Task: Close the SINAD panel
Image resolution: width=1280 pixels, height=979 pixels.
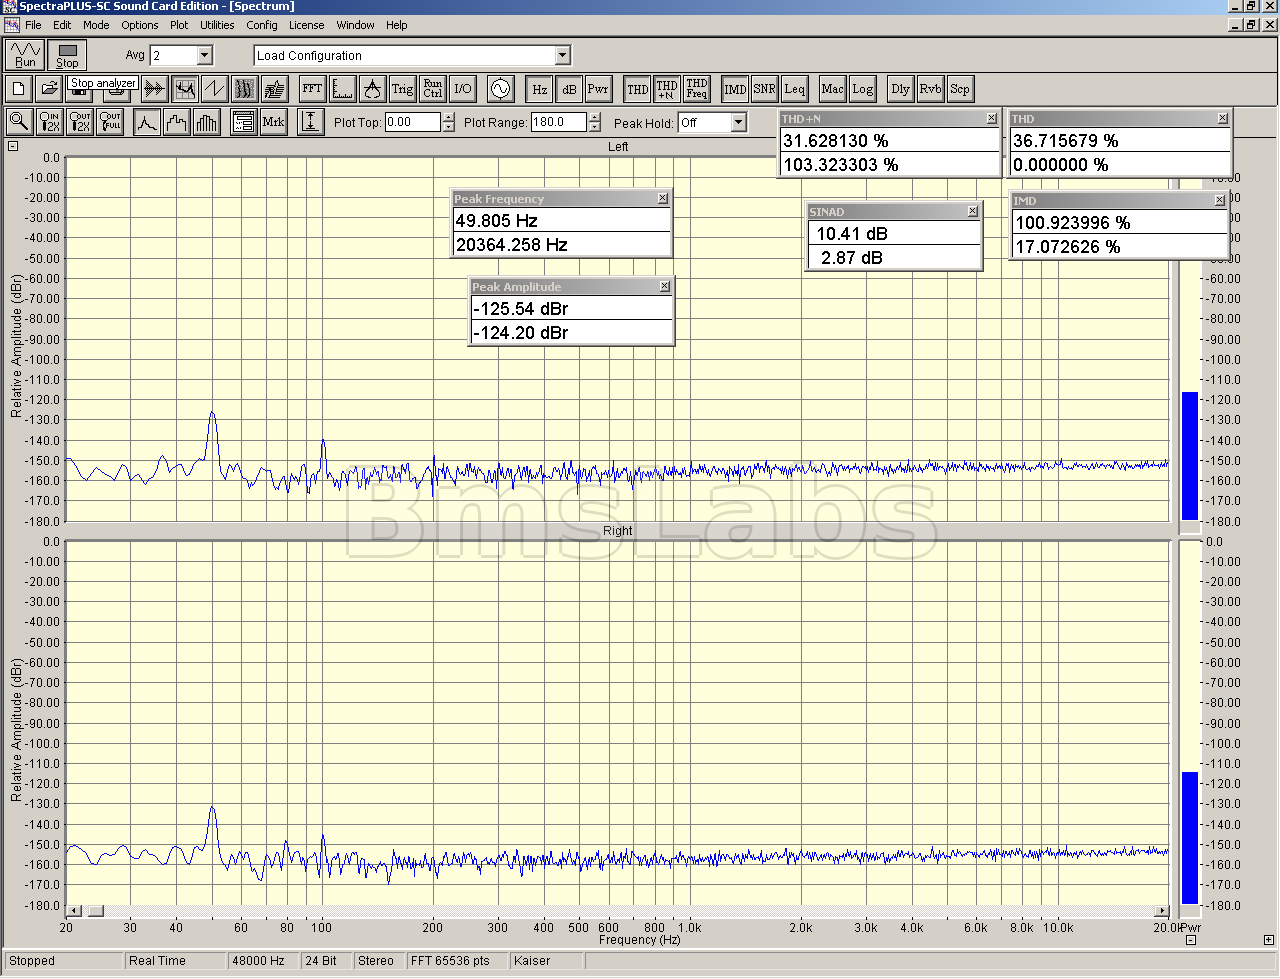Action: coord(972,212)
